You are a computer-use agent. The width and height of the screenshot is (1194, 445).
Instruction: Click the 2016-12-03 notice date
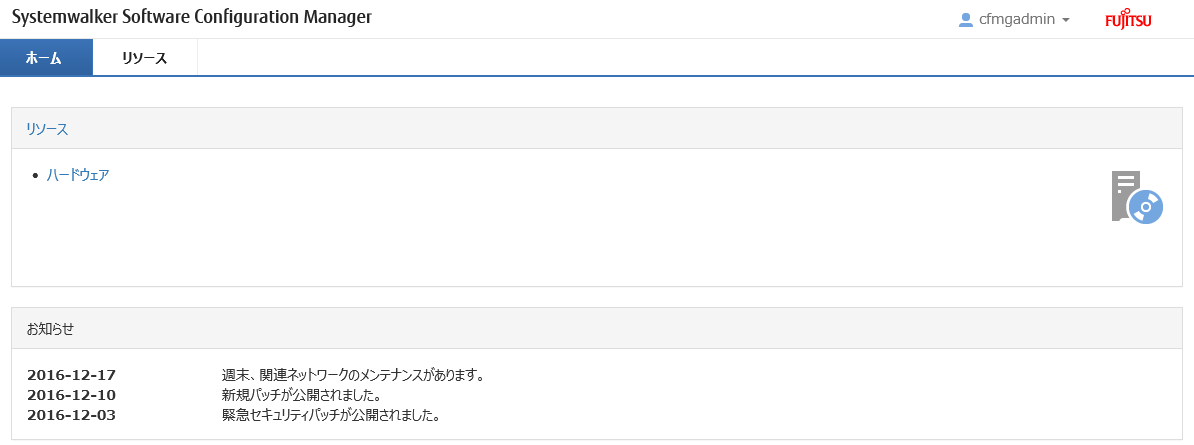(71, 416)
